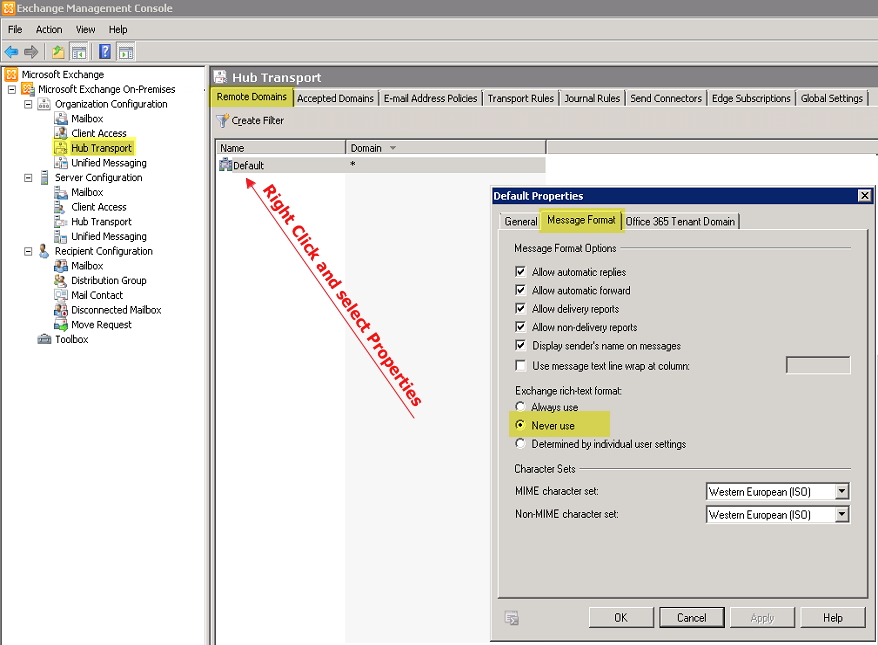The height and width of the screenshot is (645, 878).
Task: Click the Back arrow toolbar icon
Action: point(11,52)
